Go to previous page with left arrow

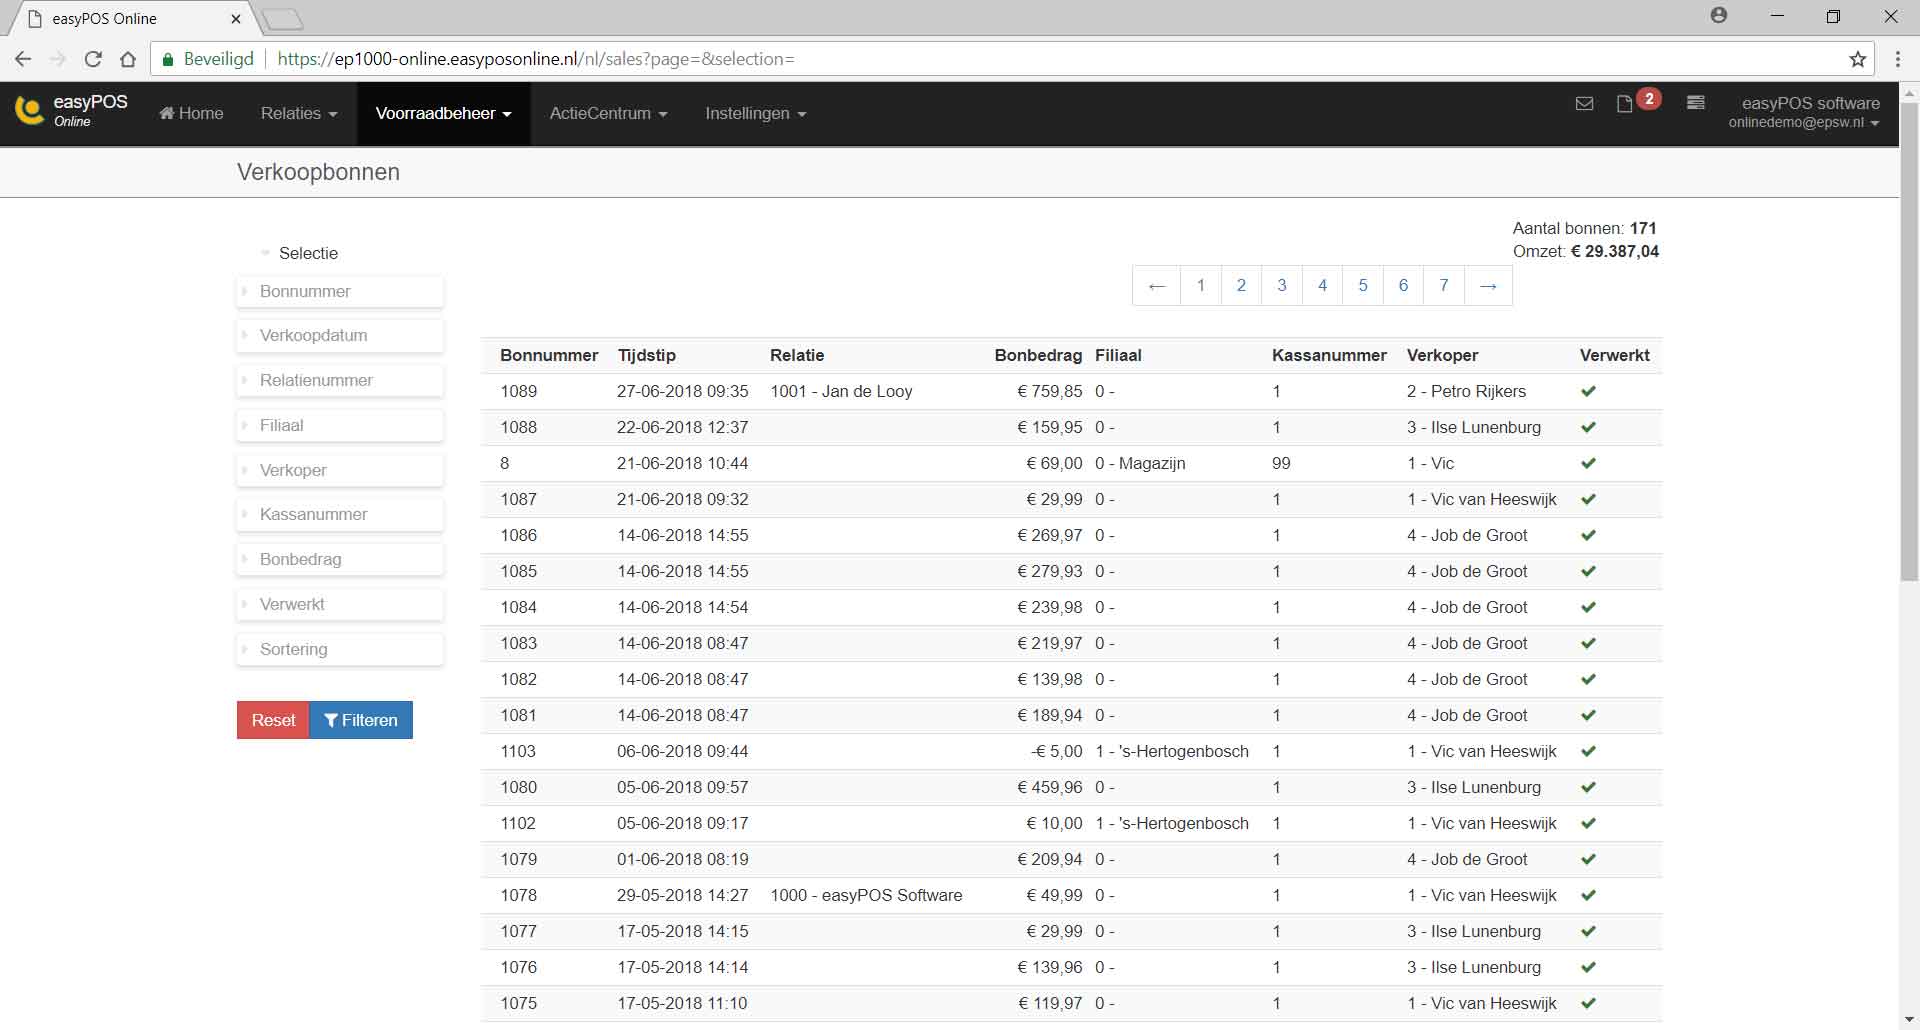click(1157, 286)
